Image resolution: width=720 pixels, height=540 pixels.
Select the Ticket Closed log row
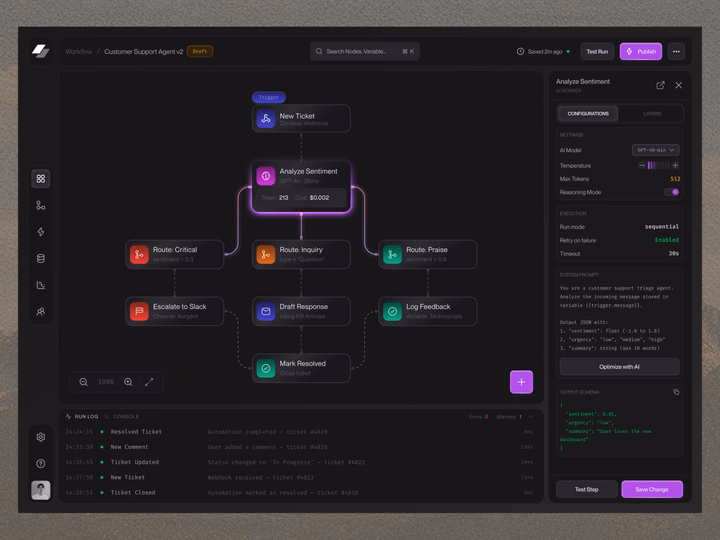[x=299, y=492]
